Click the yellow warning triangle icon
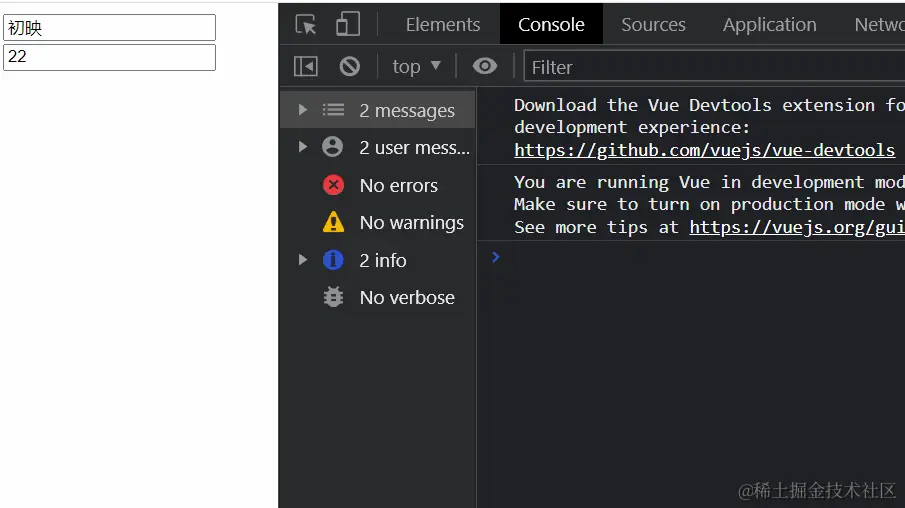Screen dimensions: 905x508 (x=333, y=222)
